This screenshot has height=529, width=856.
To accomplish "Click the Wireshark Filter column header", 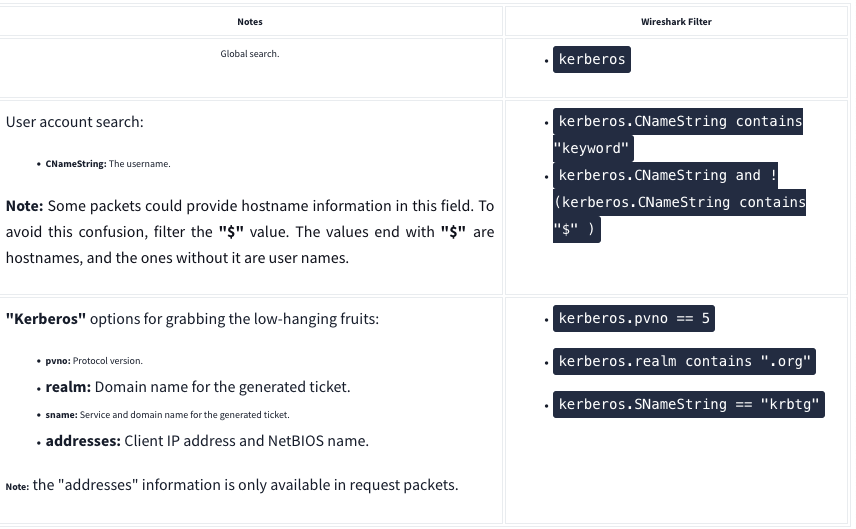I will pos(676,21).
